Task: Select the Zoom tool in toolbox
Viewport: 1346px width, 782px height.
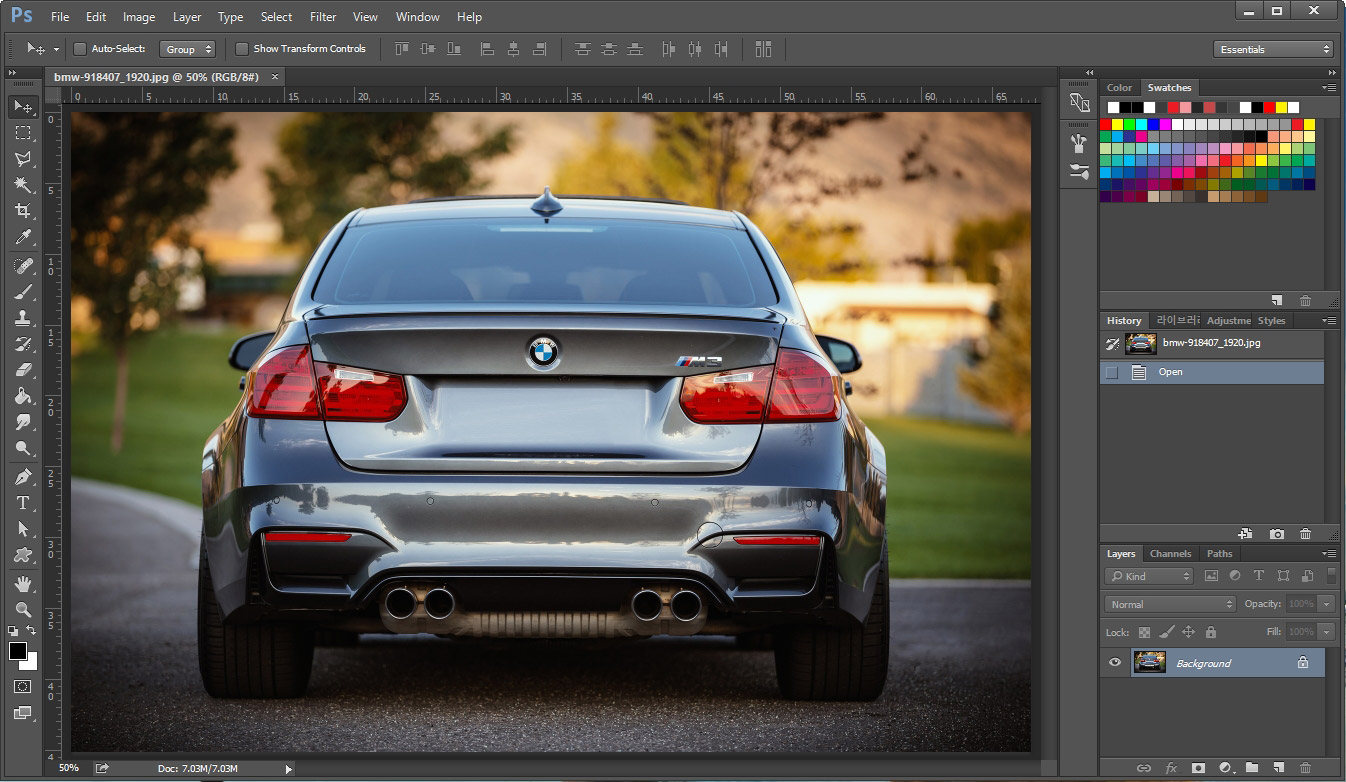Action: tap(23, 609)
